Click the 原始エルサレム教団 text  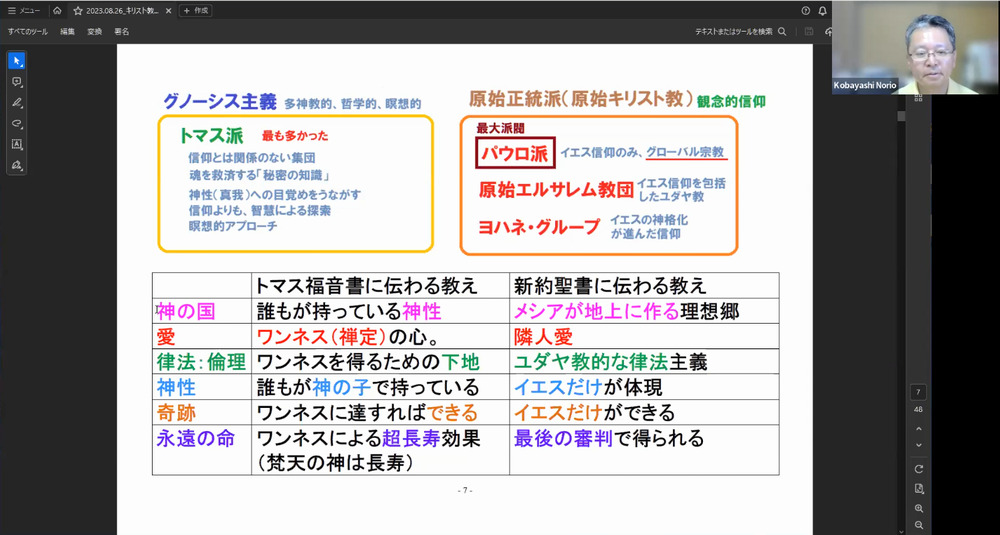click(555, 190)
